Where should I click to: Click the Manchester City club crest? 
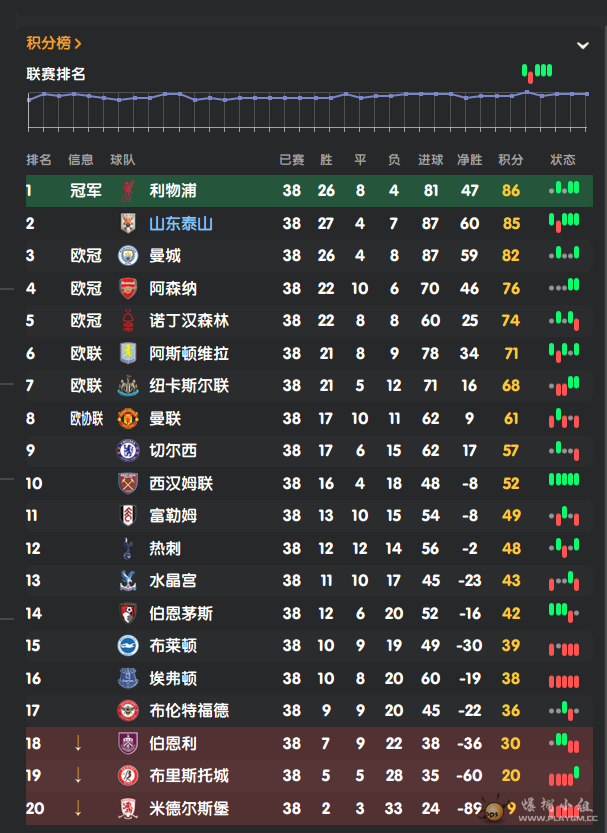tap(128, 256)
